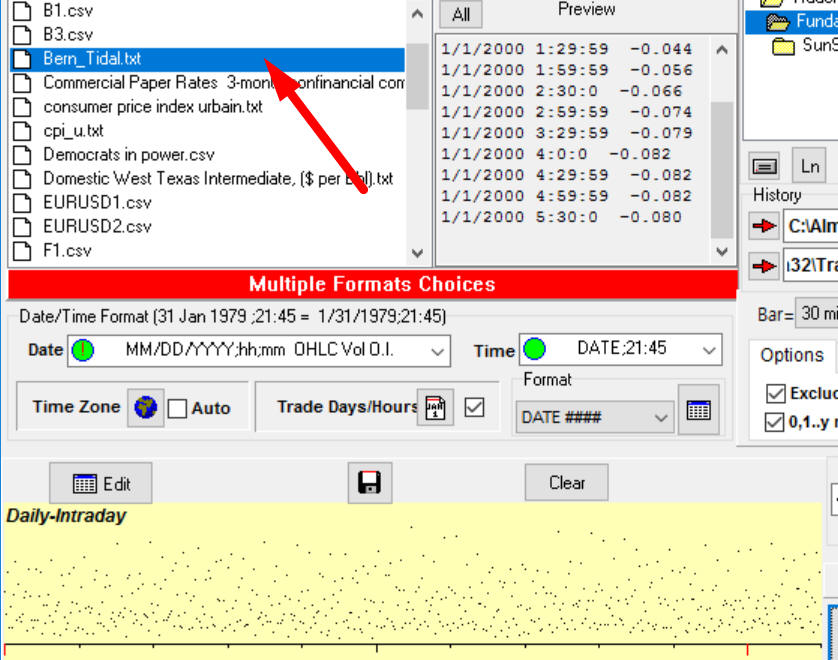Click the Ln button
Viewport: 838px width, 660px height.
(810, 166)
